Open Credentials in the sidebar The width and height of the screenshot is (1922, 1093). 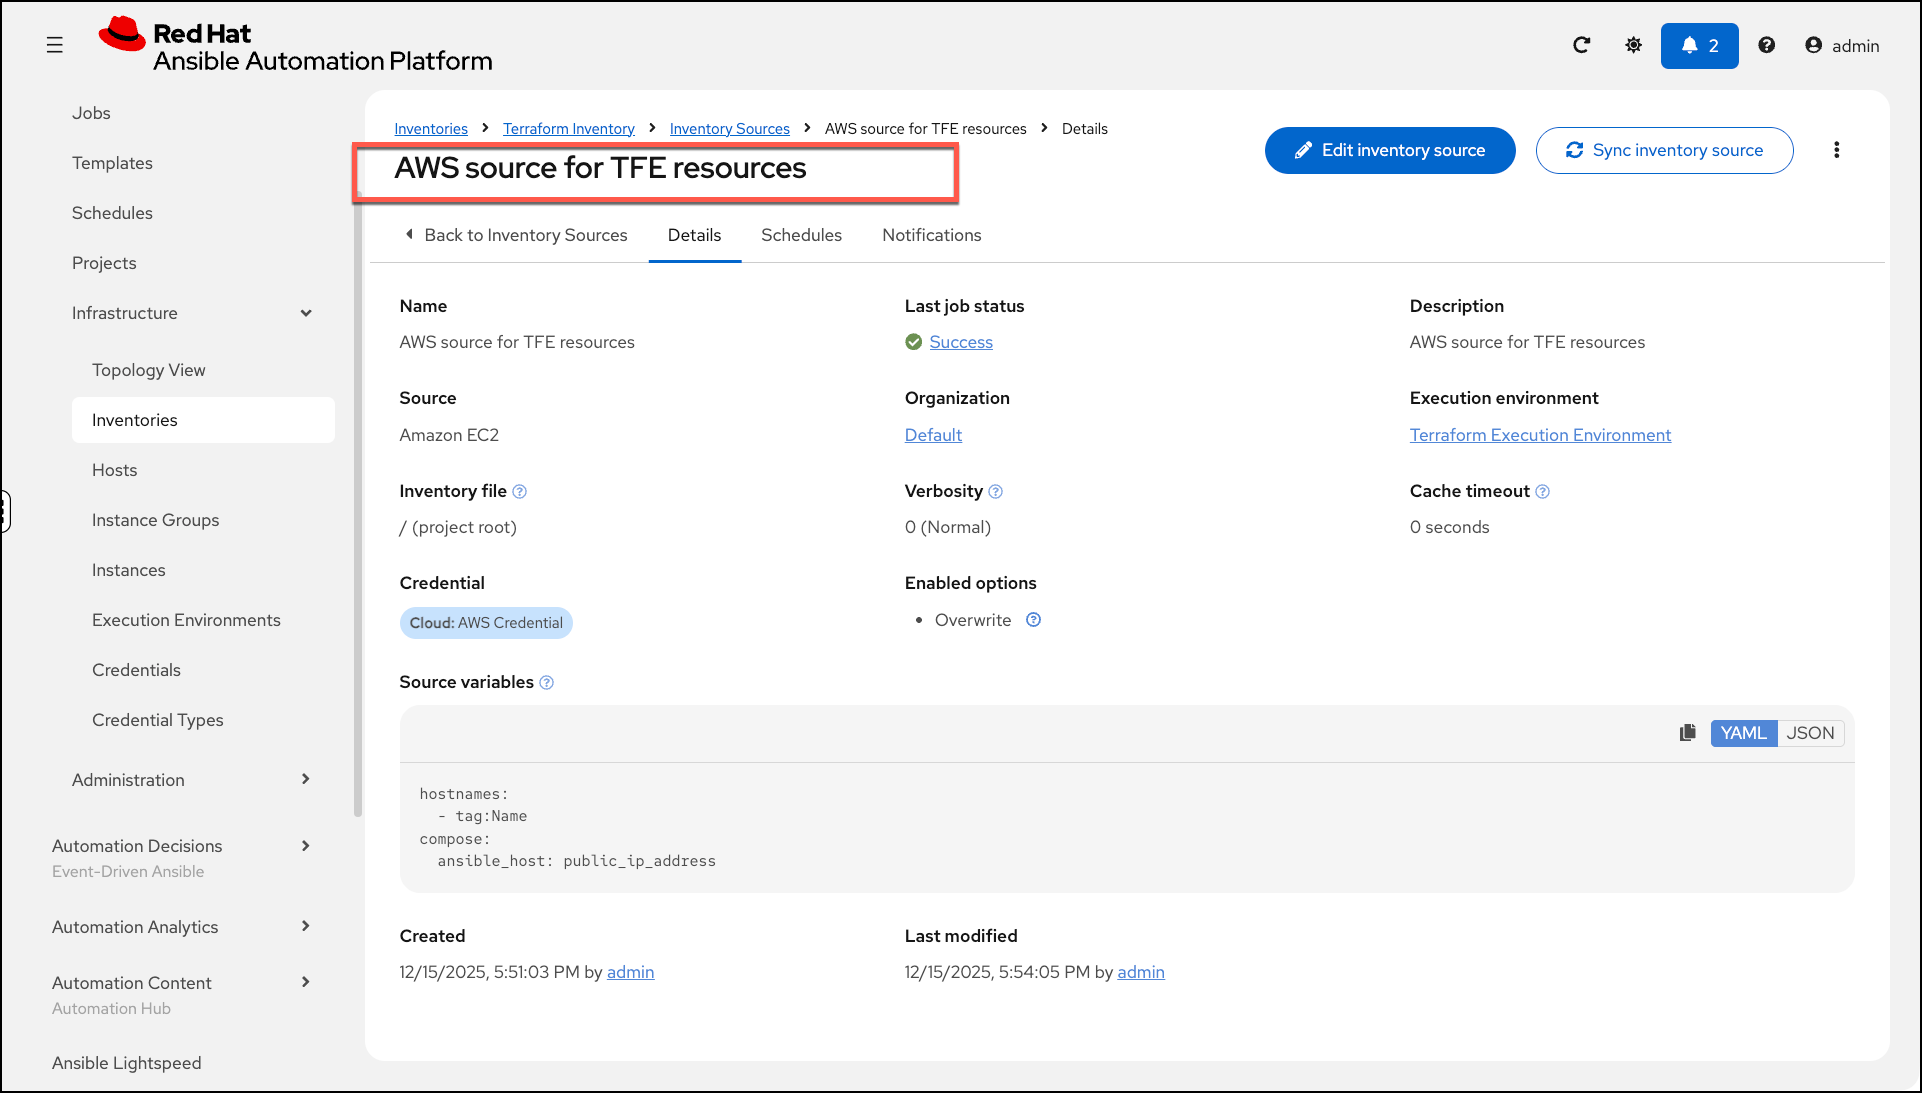tap(136, 670)
